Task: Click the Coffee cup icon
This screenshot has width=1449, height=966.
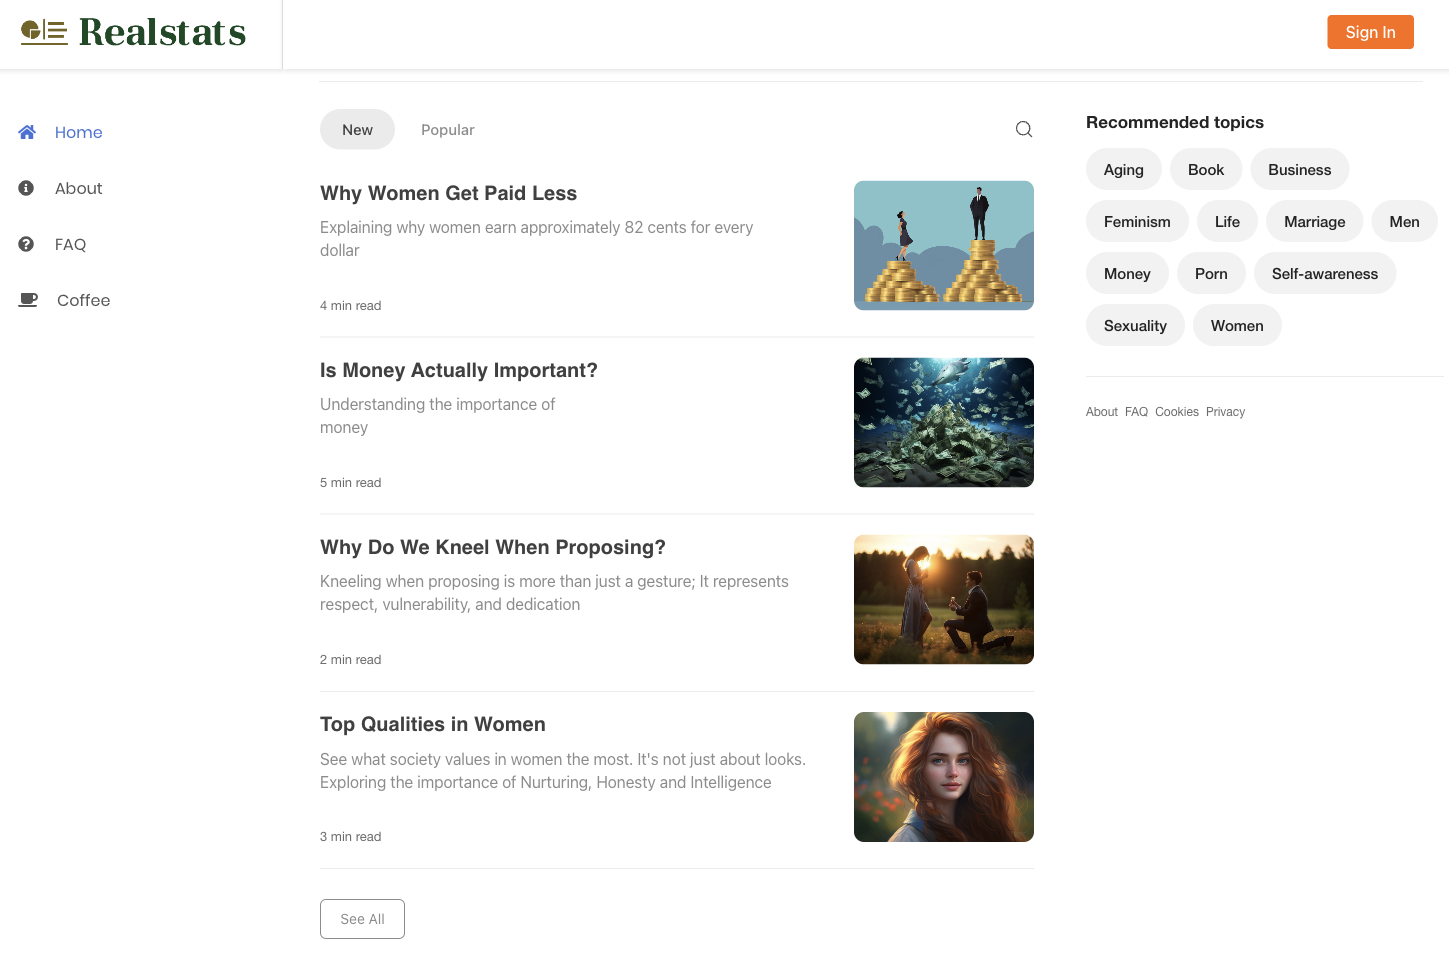Action: pos(28,300)
